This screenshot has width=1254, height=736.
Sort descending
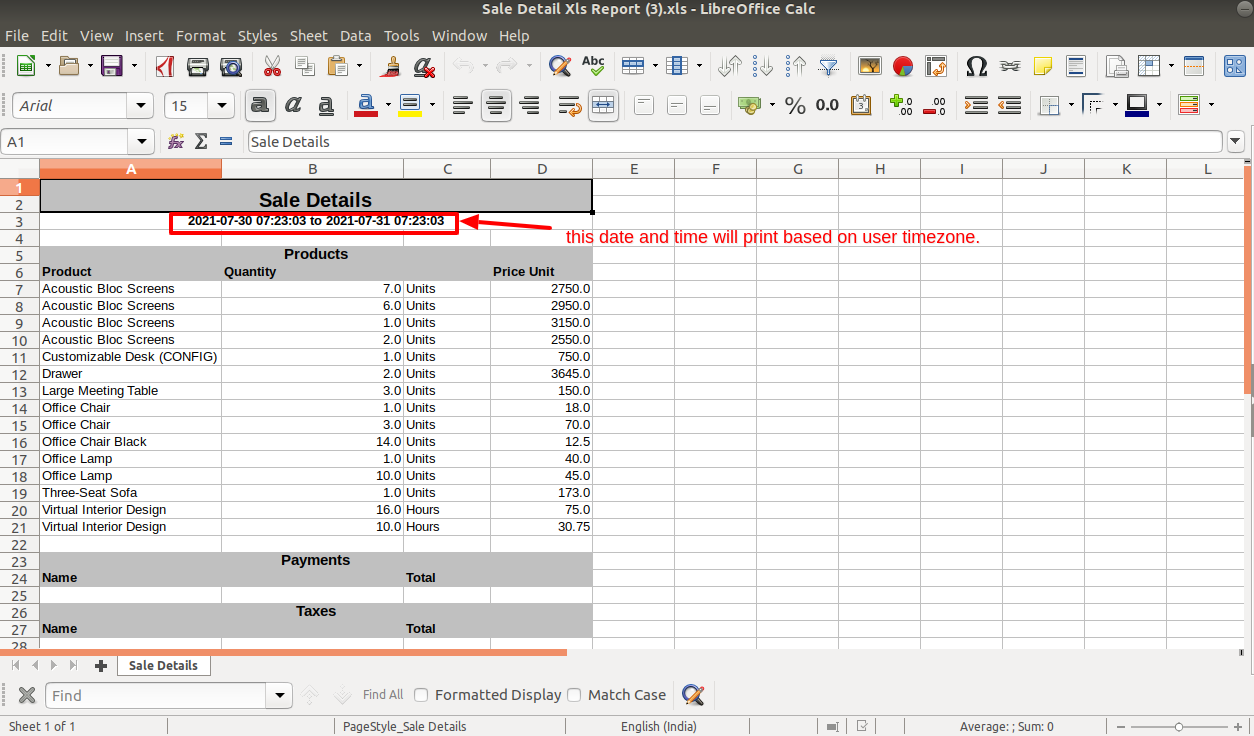pos(796,67)
